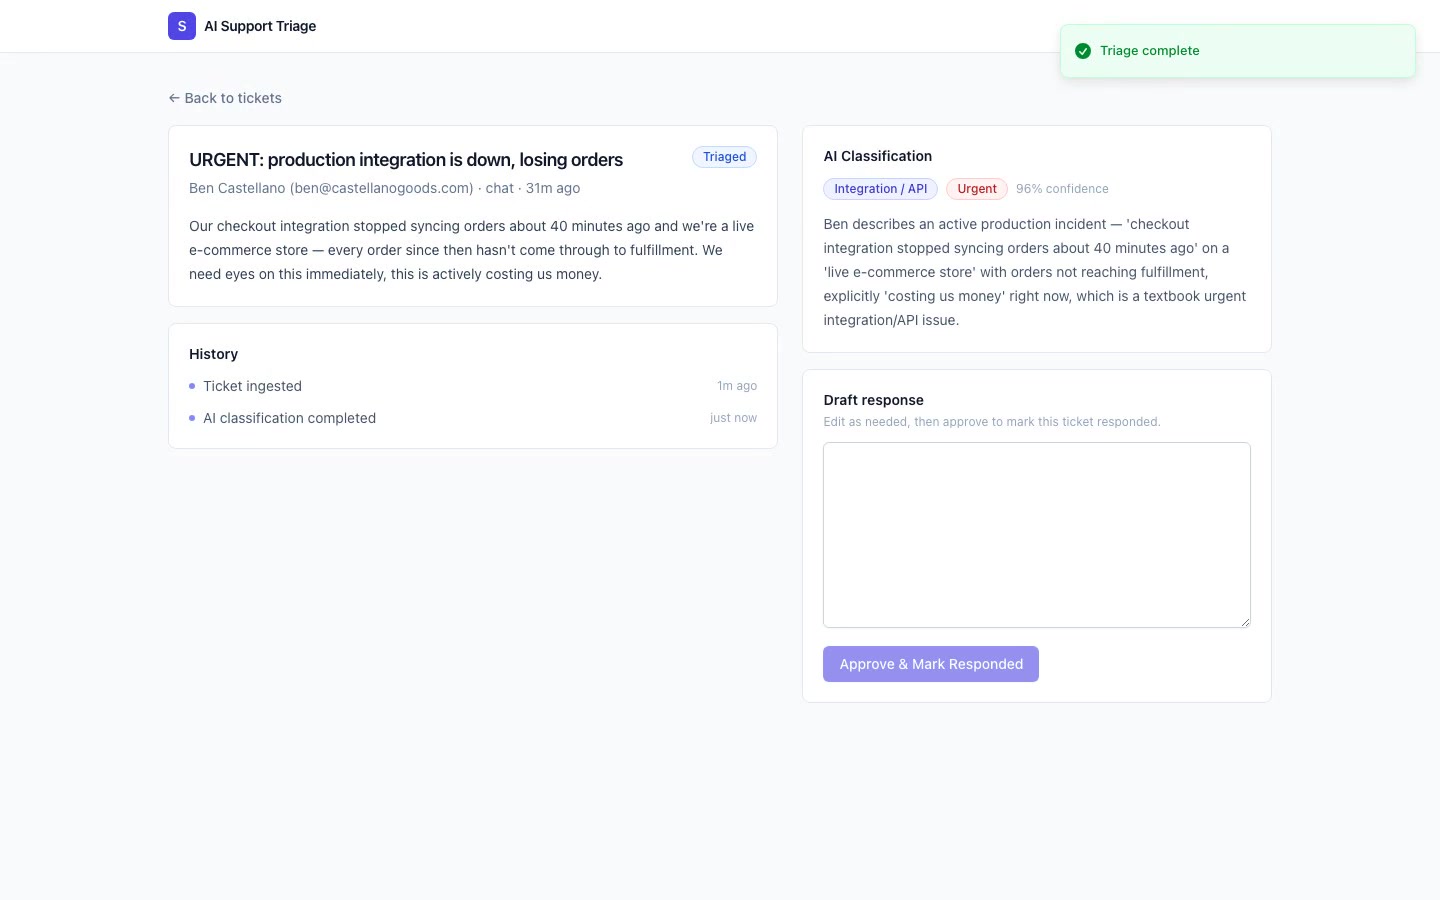
Task: Select the Ticket ingested history entry
Action: click(x=473, y=386)
